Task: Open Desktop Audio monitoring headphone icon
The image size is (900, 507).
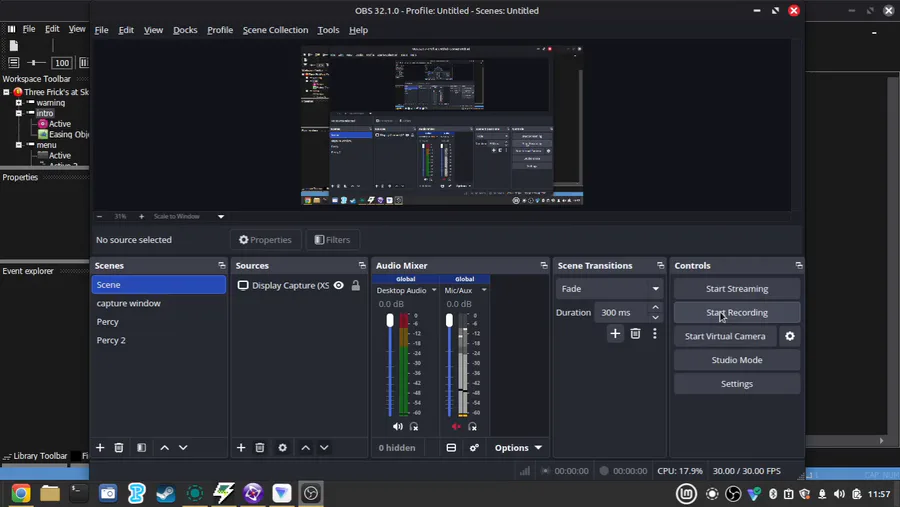Action: tap(414, 427)
